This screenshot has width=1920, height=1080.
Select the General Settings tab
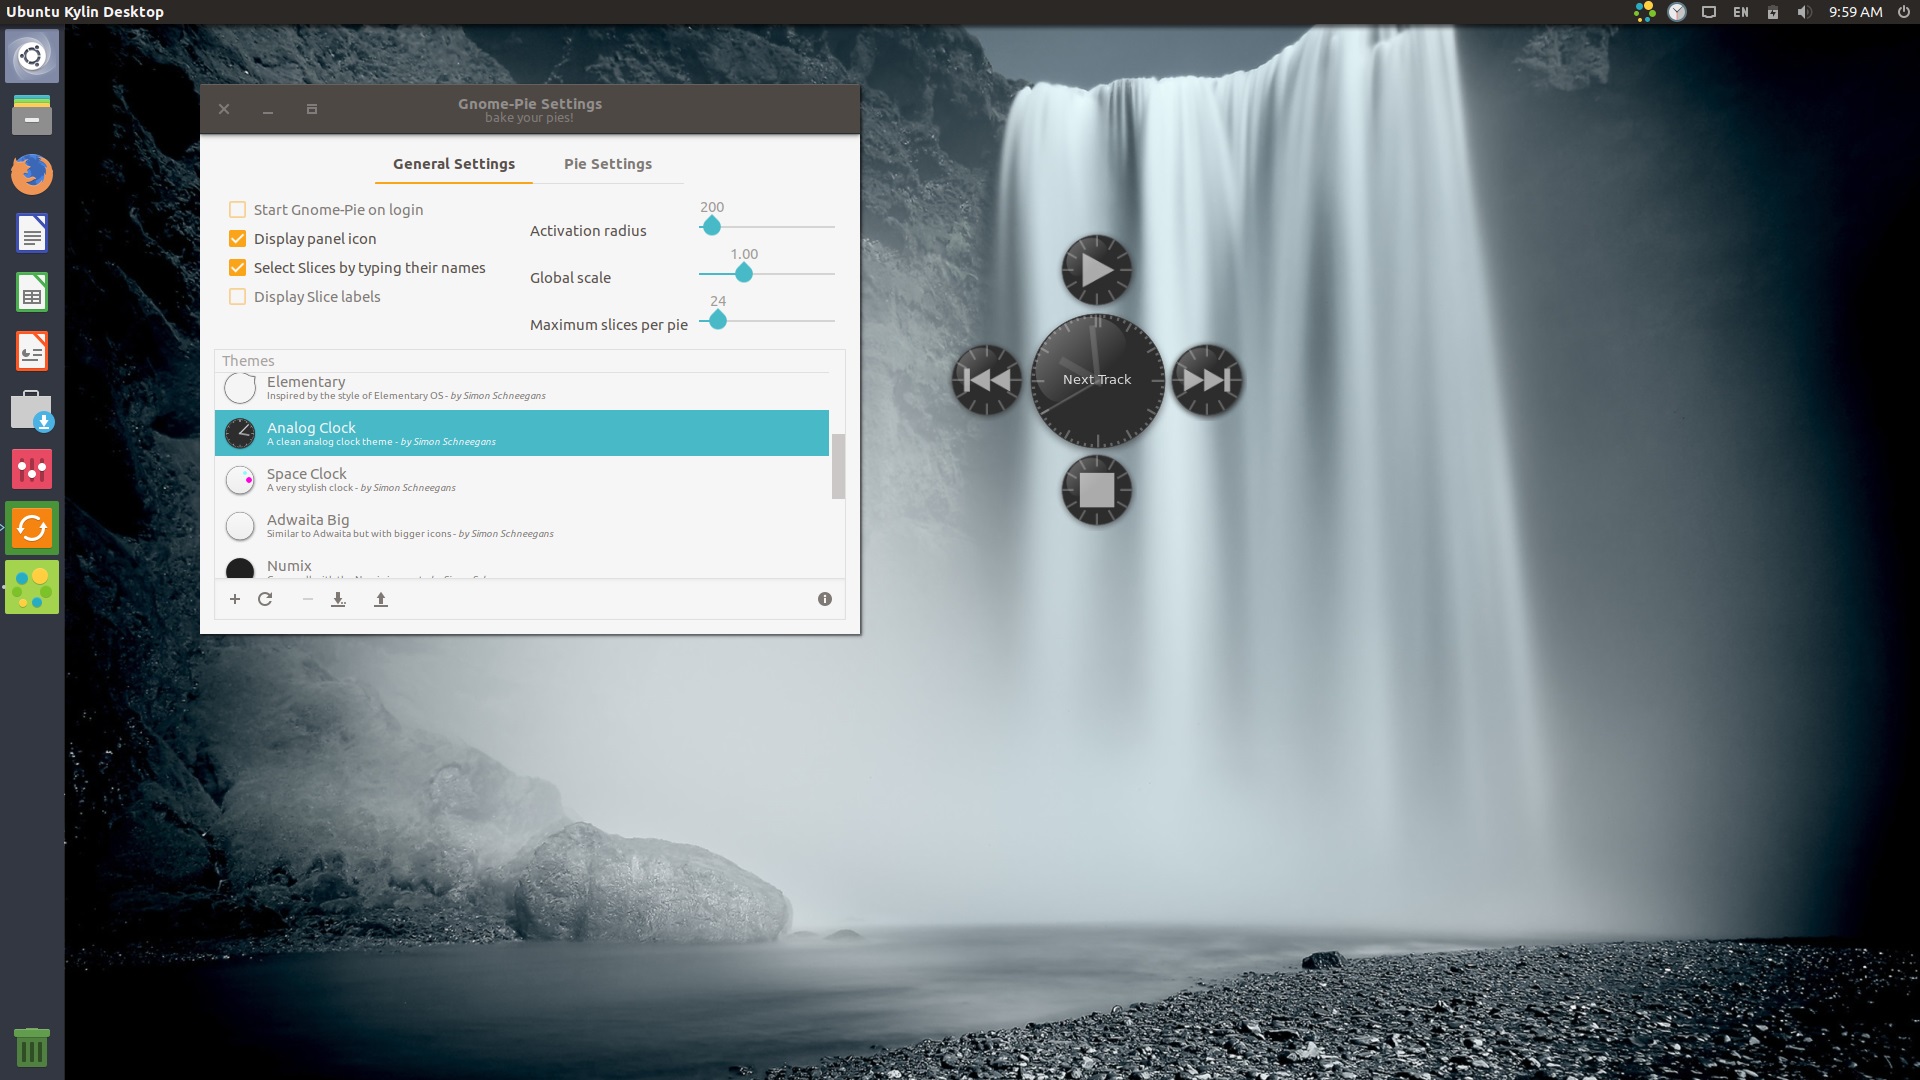click(453, 163)
